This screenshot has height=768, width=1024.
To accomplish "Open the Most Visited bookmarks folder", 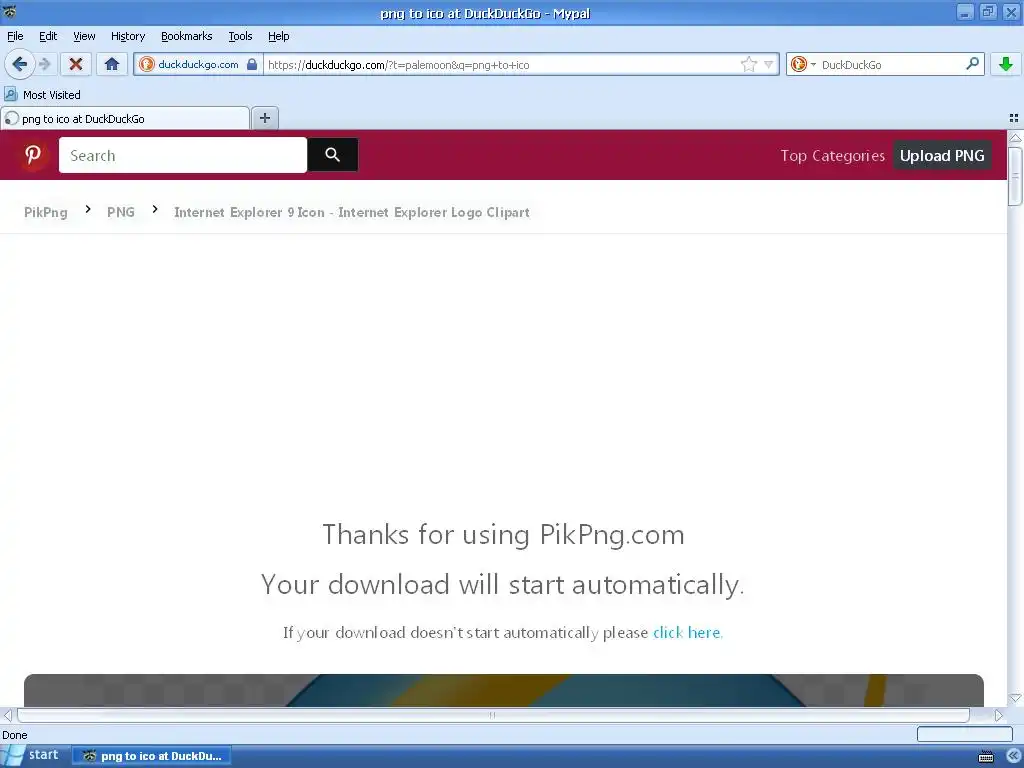I will [42, 95].
